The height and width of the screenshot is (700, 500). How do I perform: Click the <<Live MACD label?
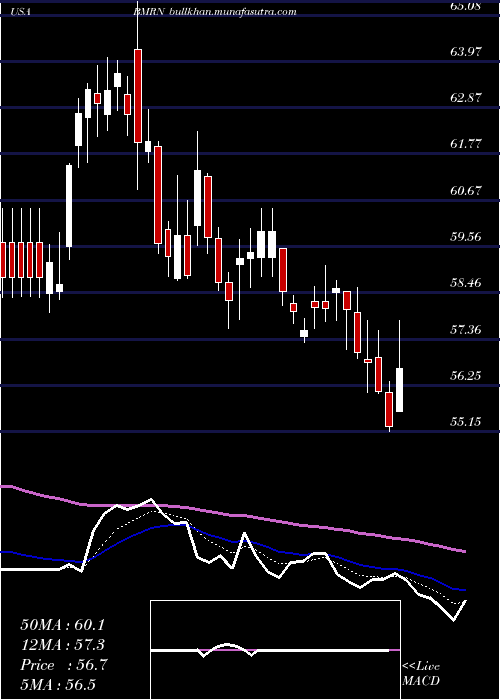(421, 673)
